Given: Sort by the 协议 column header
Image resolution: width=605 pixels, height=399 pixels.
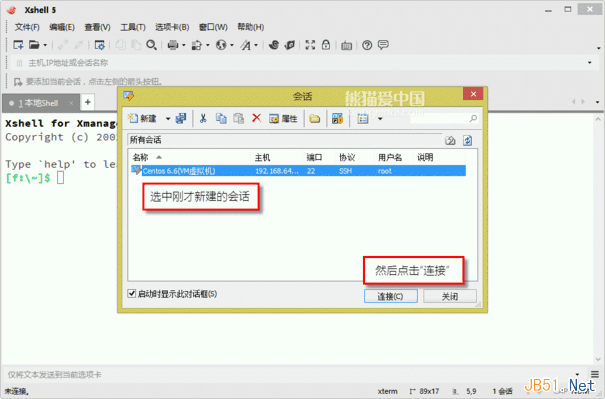Looking at the screenshot, I should pyautogui.click(x=355, y=157).
